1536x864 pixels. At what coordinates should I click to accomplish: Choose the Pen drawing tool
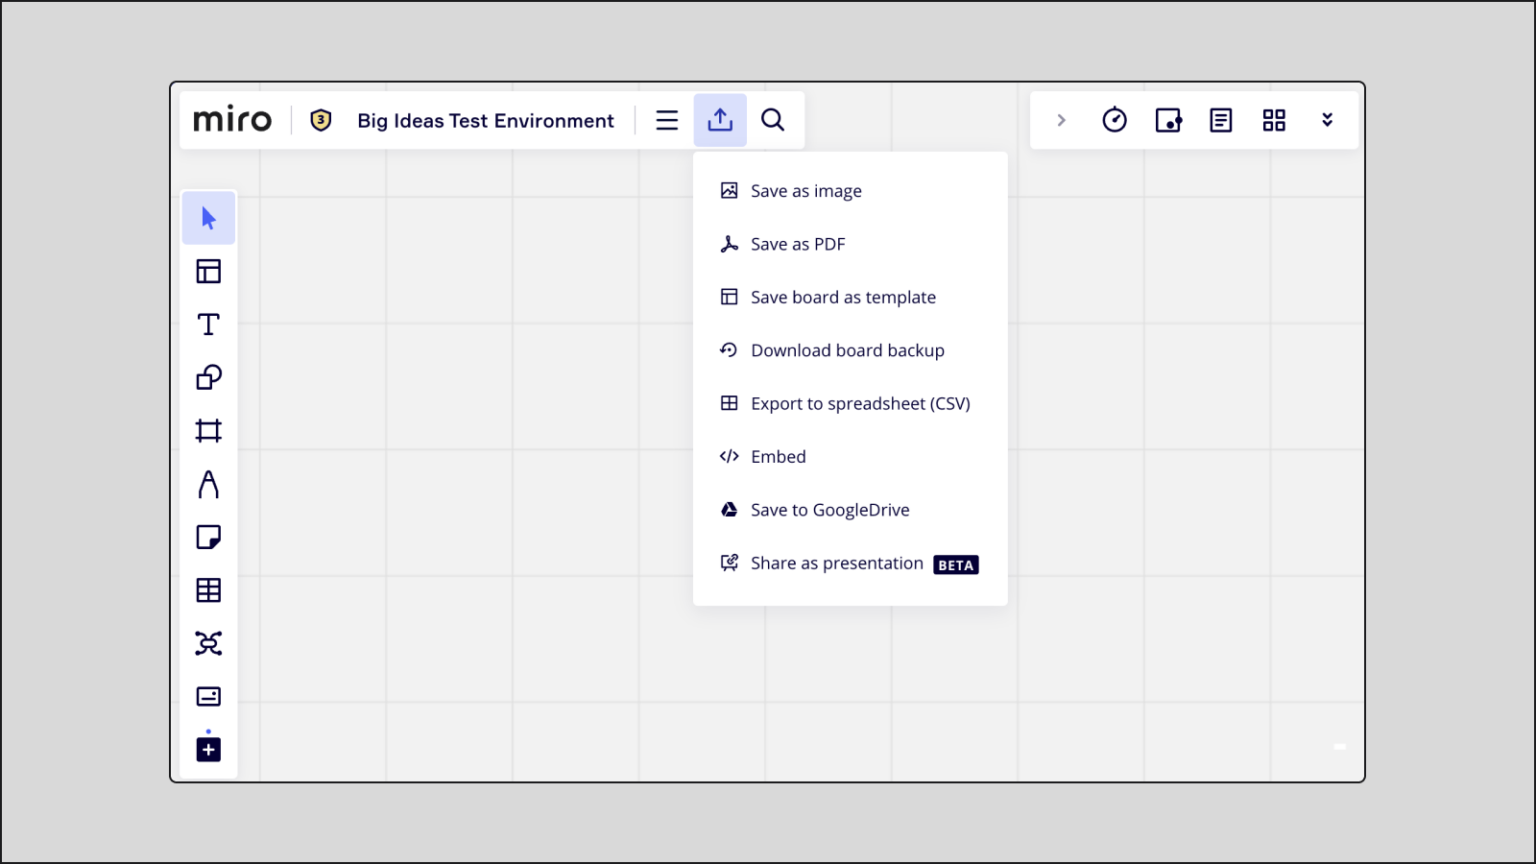click(x=208, y=484)
